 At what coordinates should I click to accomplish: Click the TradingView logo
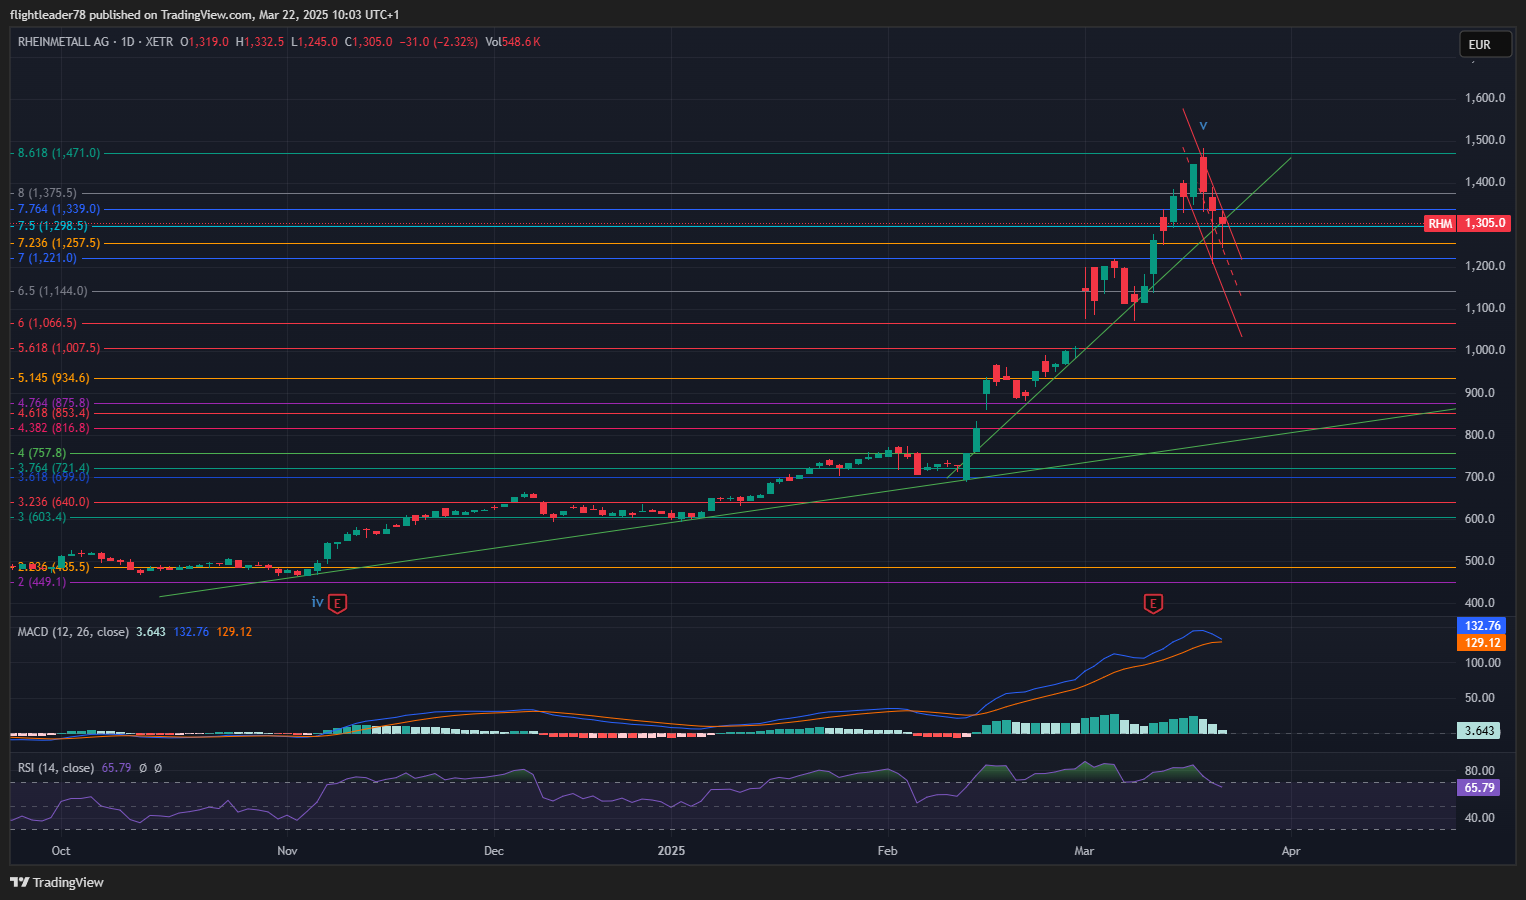[57, 882]
